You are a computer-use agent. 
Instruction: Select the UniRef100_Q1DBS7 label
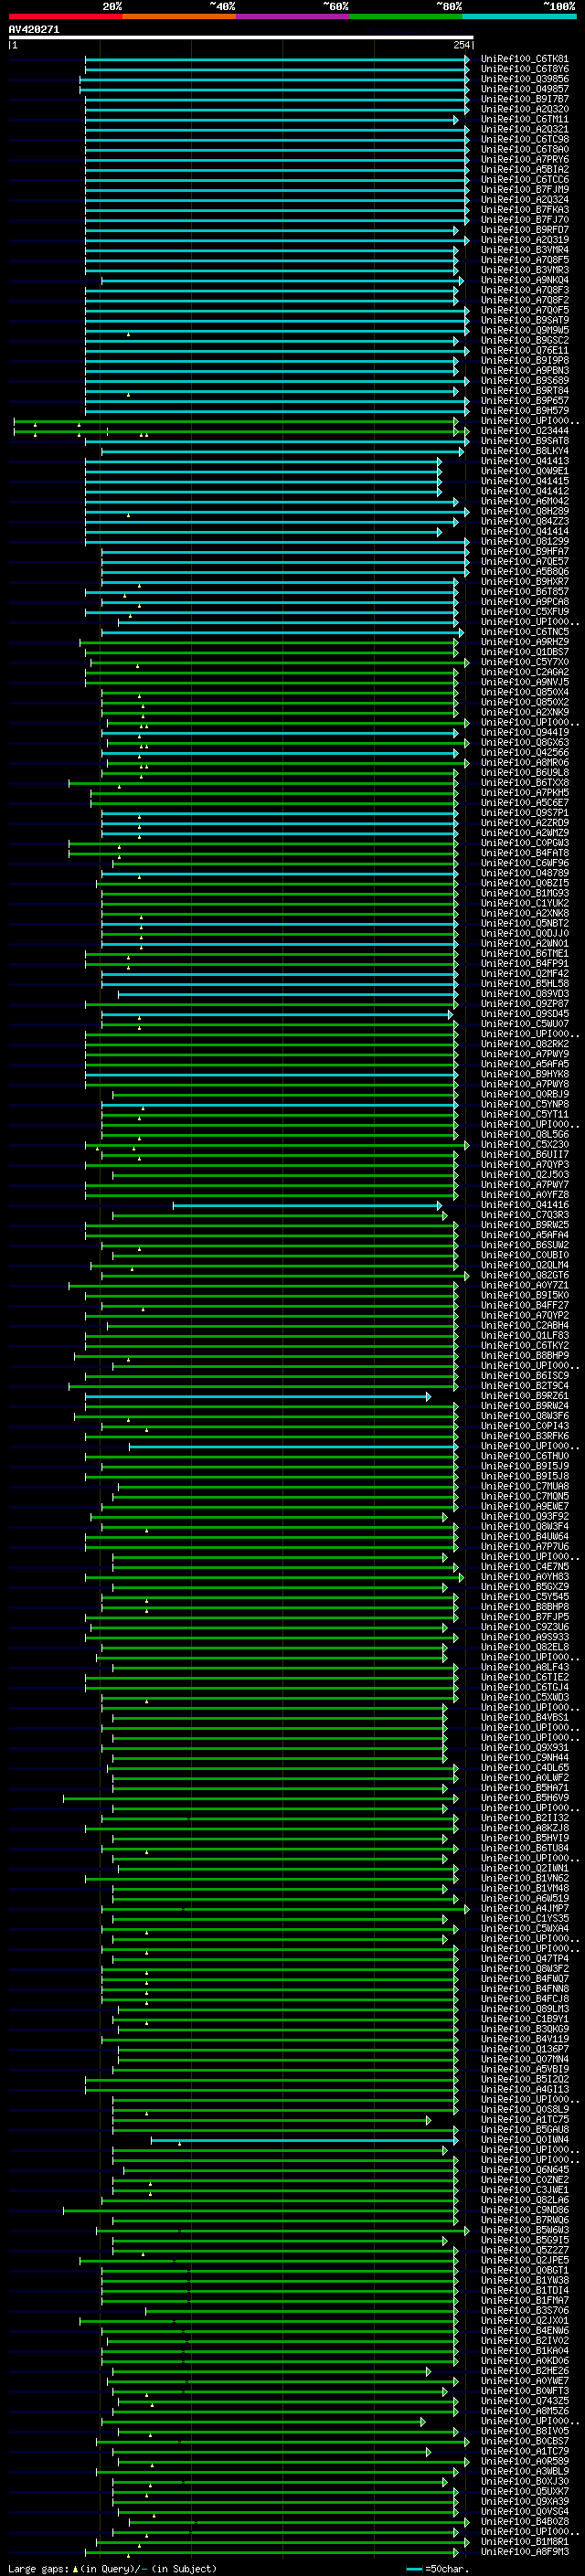tap(524, 652)
